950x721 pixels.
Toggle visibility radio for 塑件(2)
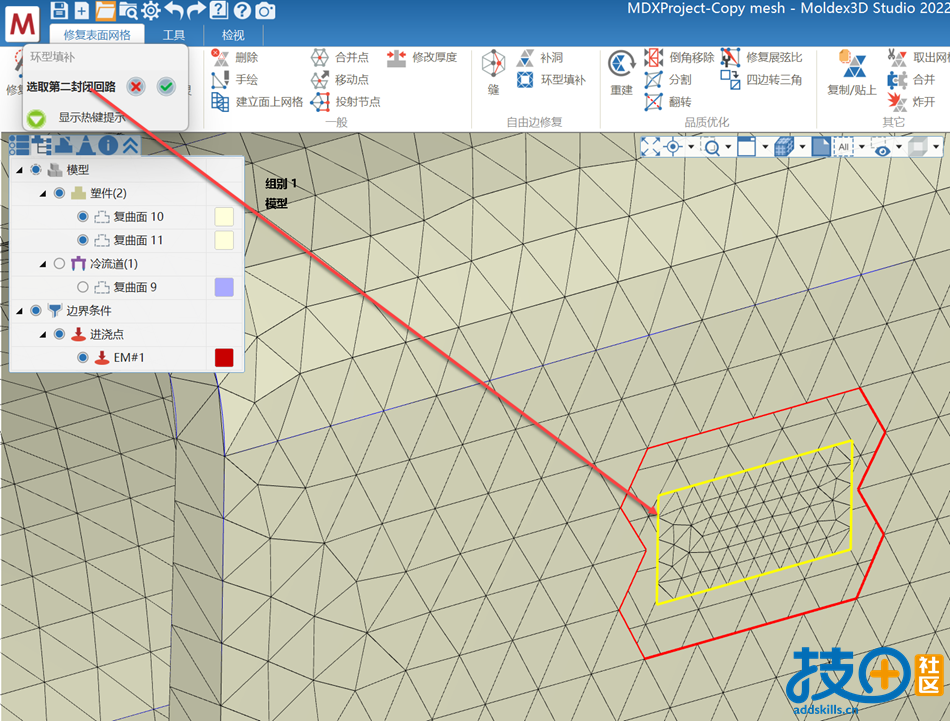(59, 193)
